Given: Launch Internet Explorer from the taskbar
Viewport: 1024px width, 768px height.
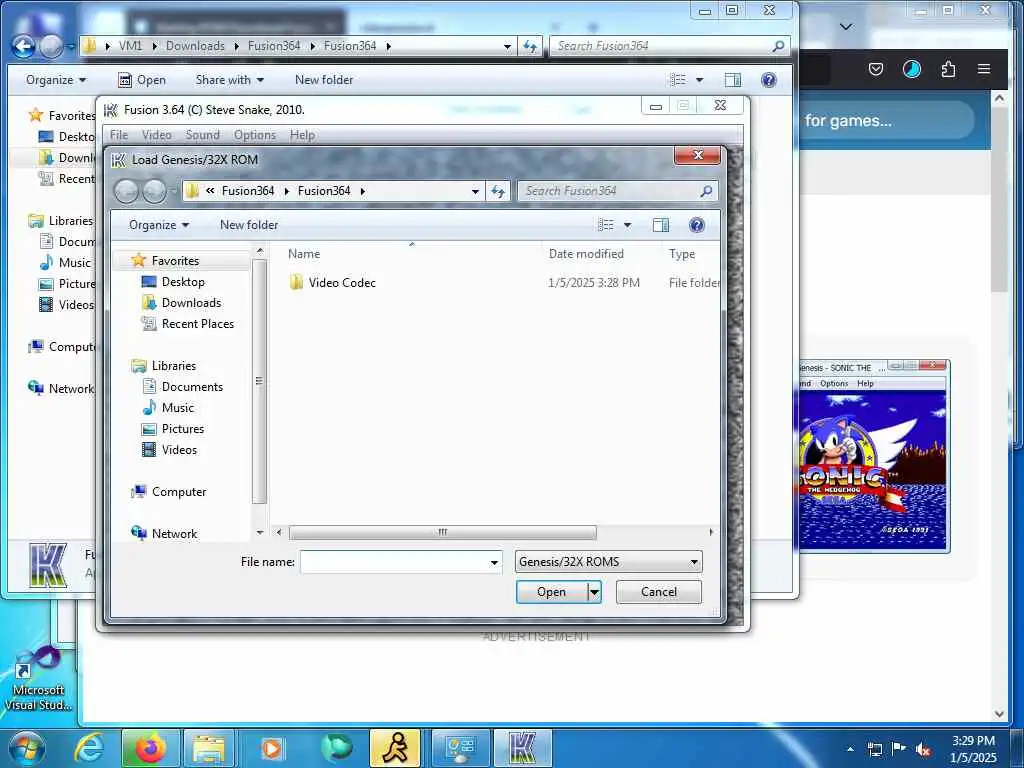Looking at the screenshot, I should pyautogui.click(x=89, y=748).
